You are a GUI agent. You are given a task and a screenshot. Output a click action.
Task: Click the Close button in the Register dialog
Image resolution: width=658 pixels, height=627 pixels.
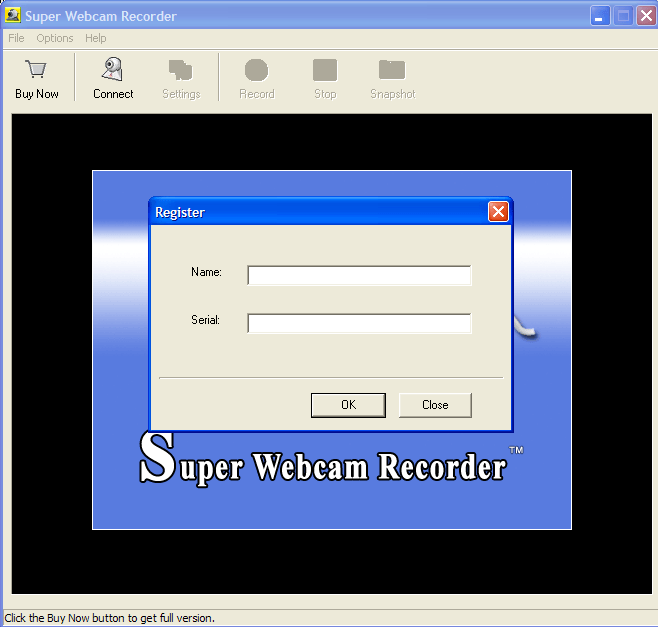coord(435,405)
